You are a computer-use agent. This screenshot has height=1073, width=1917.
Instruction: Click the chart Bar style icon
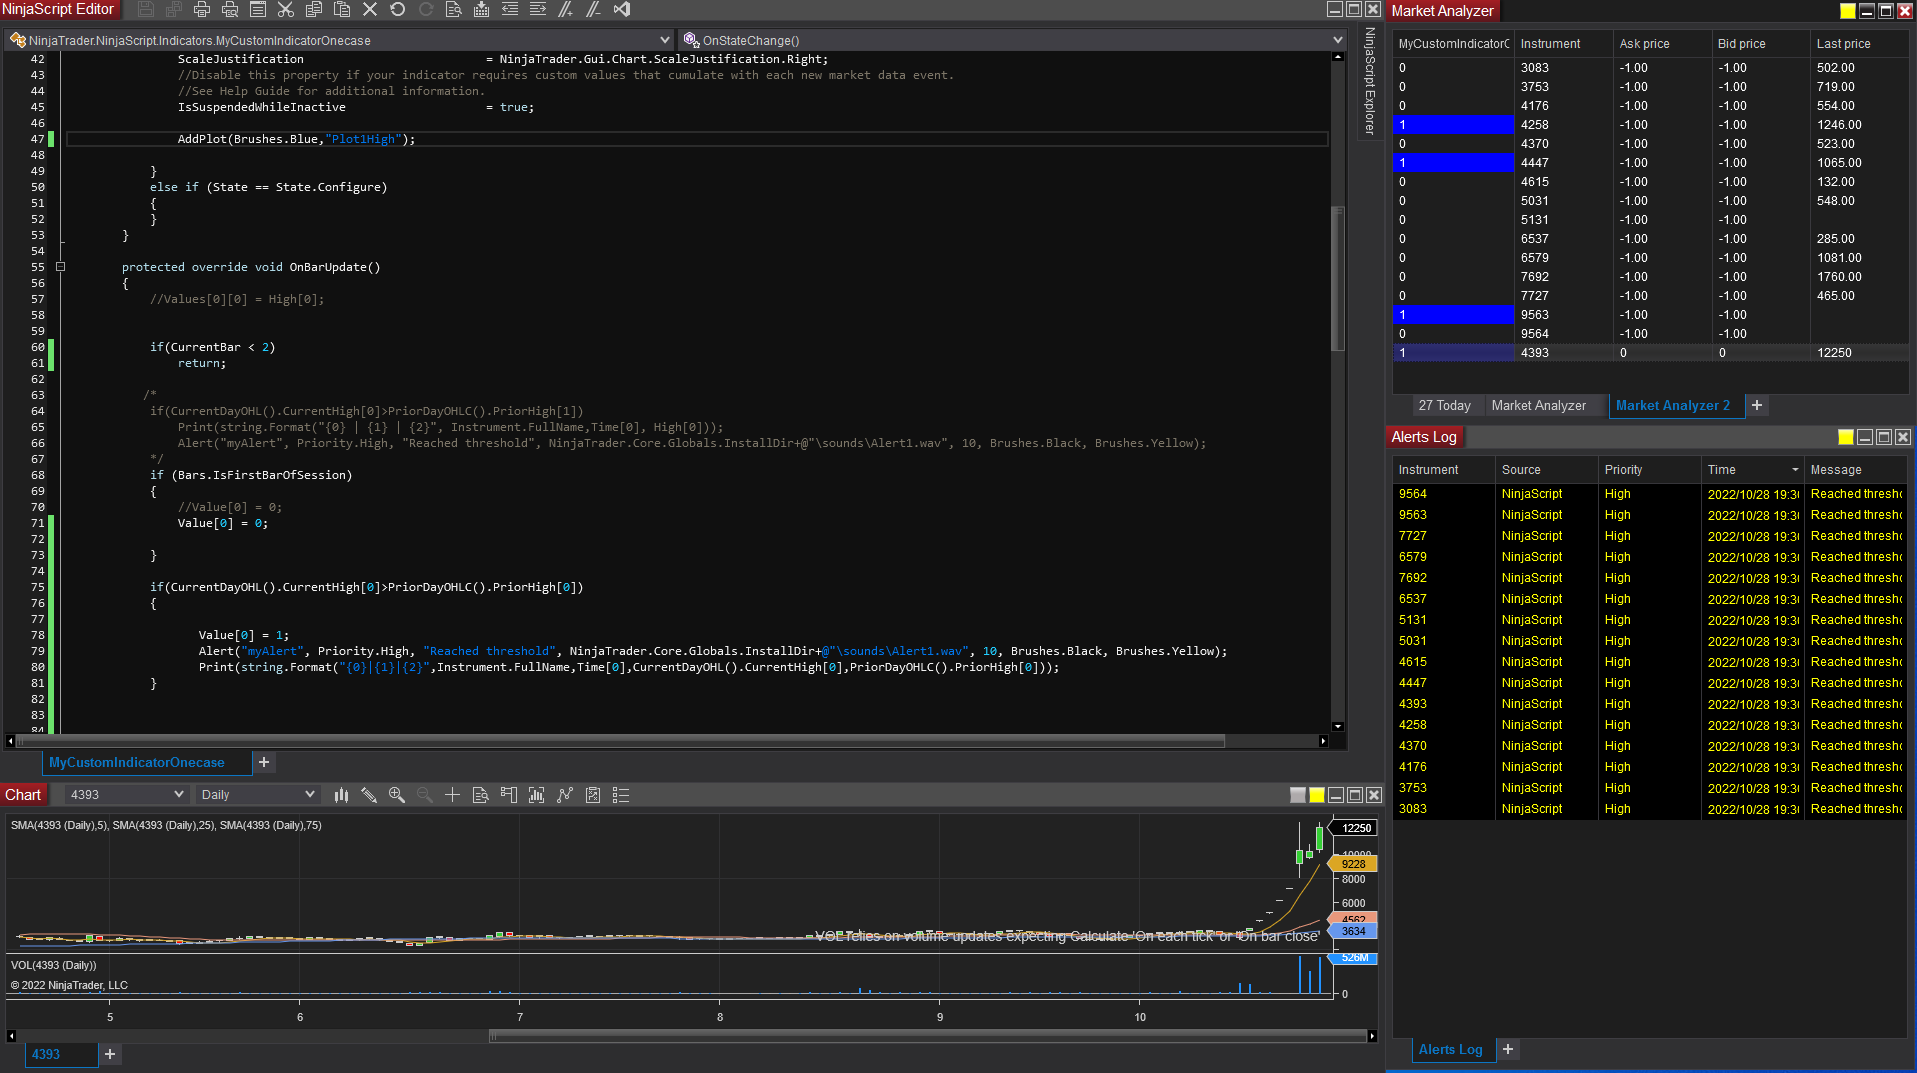[x=341, y=795]
